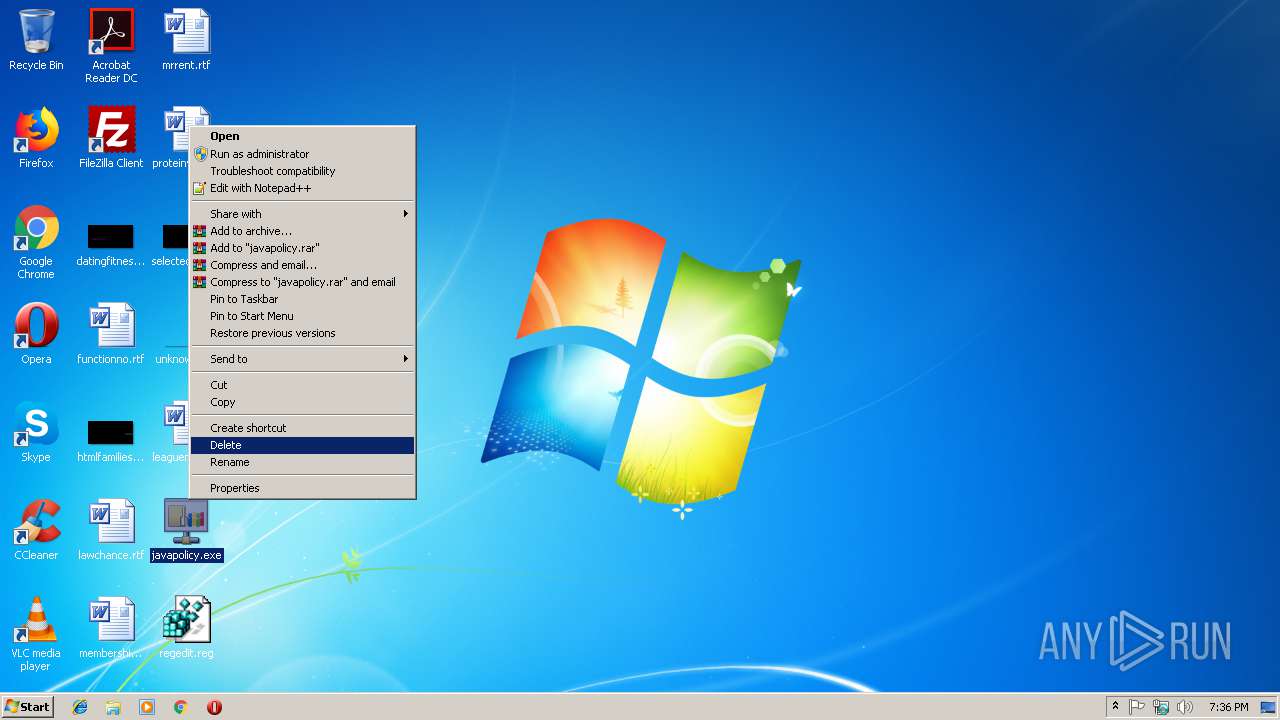This screenshot has height=720, width=1280.
Task: Choose Create shortcut
Action: click(x=302, y=428)
